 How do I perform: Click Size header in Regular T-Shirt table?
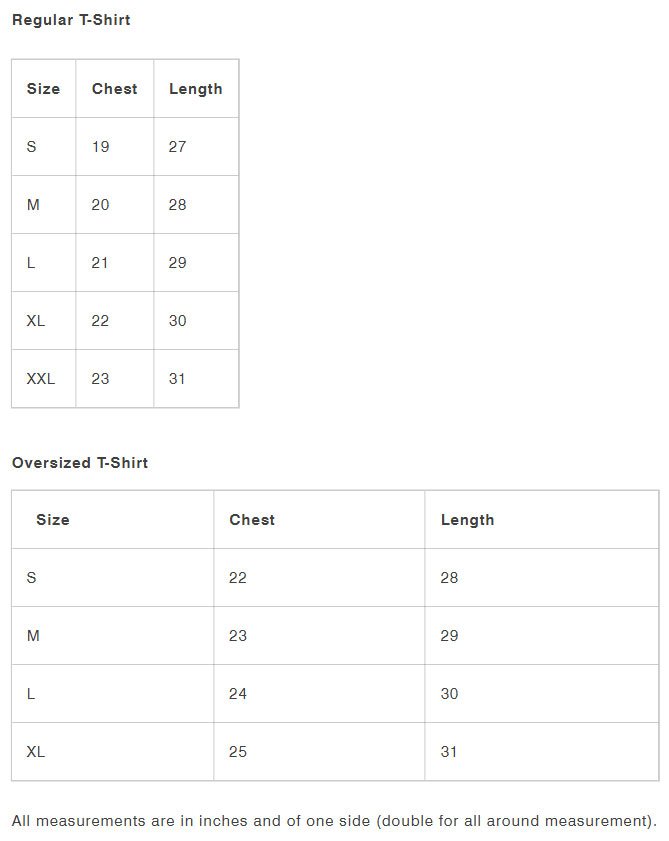(x=43, y=89)
